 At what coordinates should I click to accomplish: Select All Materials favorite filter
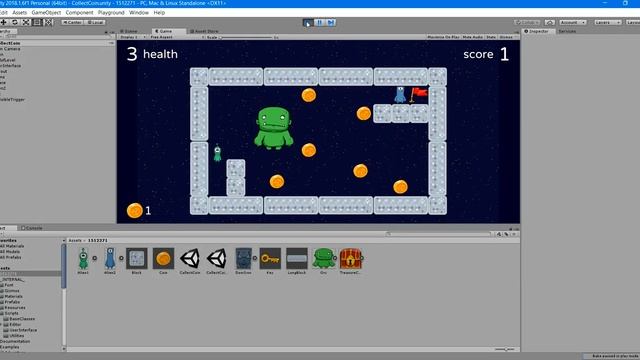(12, 246)
